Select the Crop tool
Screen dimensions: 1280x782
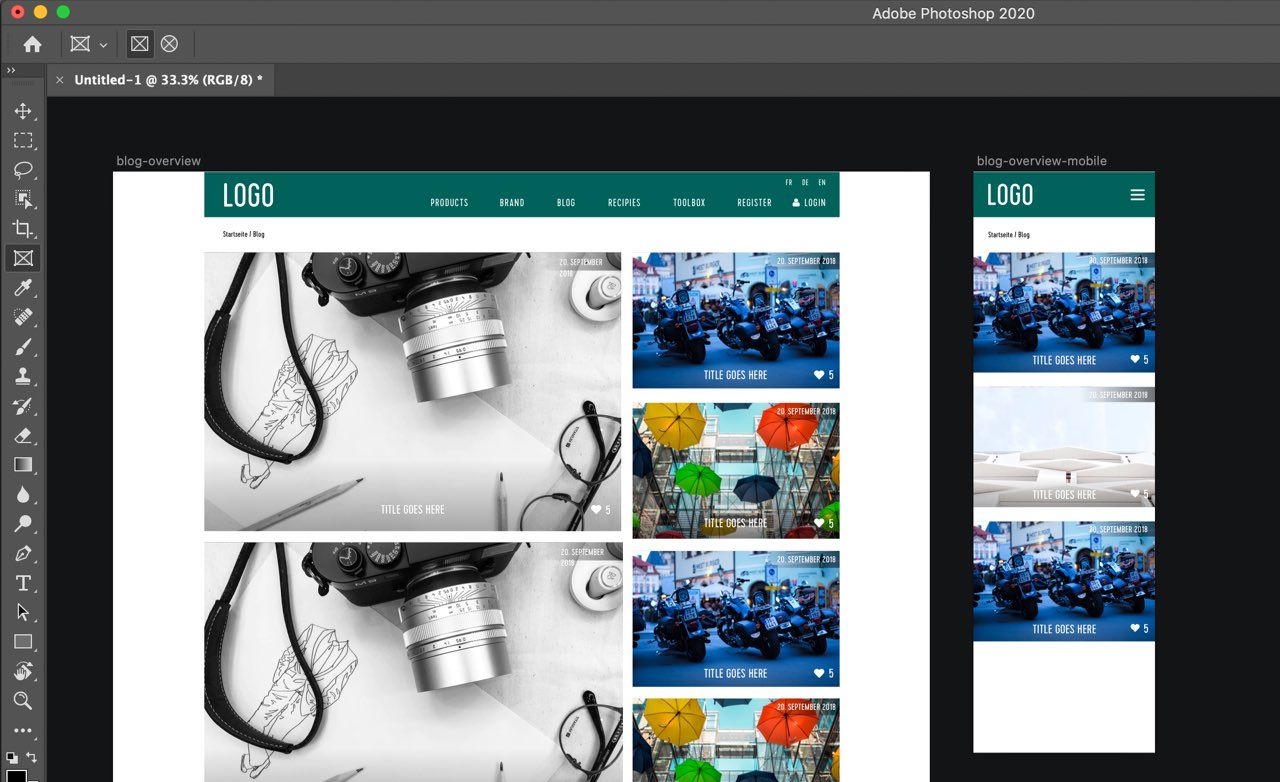tap(23, 229)
